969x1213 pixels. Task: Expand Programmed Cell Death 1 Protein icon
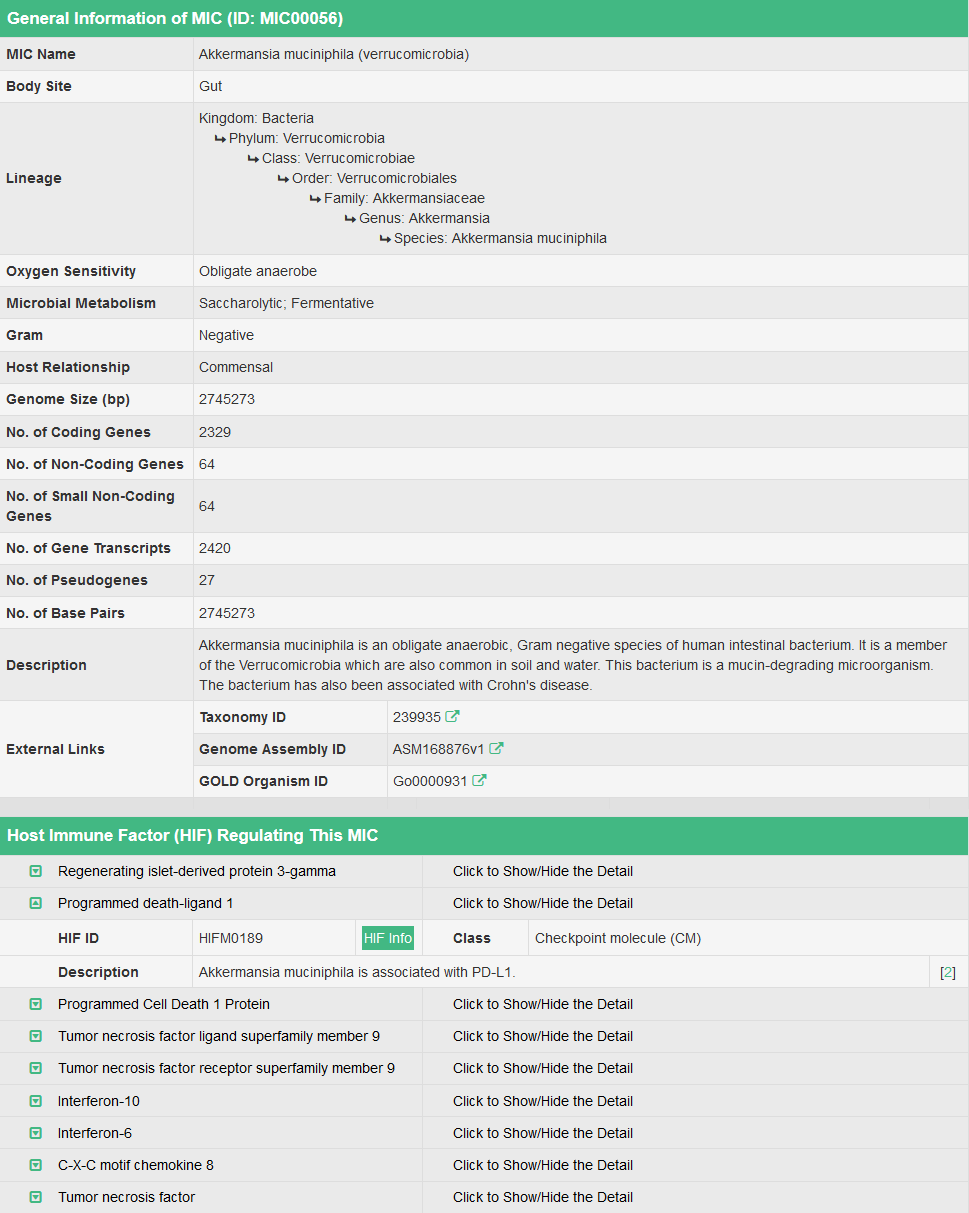click(x=36, y=1004)
